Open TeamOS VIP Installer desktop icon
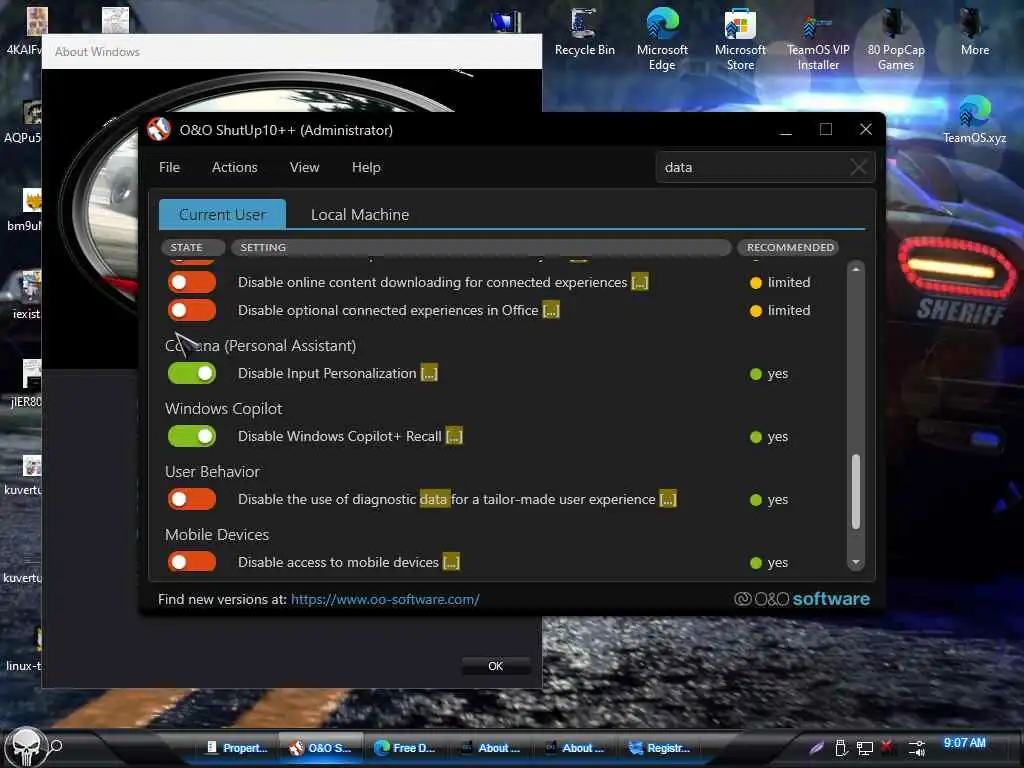Screen dimensions: 1024x768 [818, 39]
